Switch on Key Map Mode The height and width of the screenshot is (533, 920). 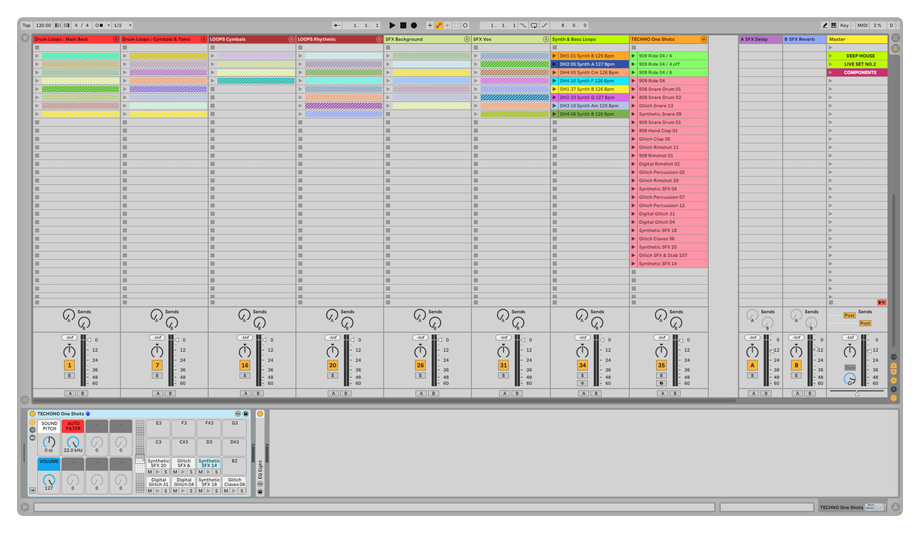(844, 25)
